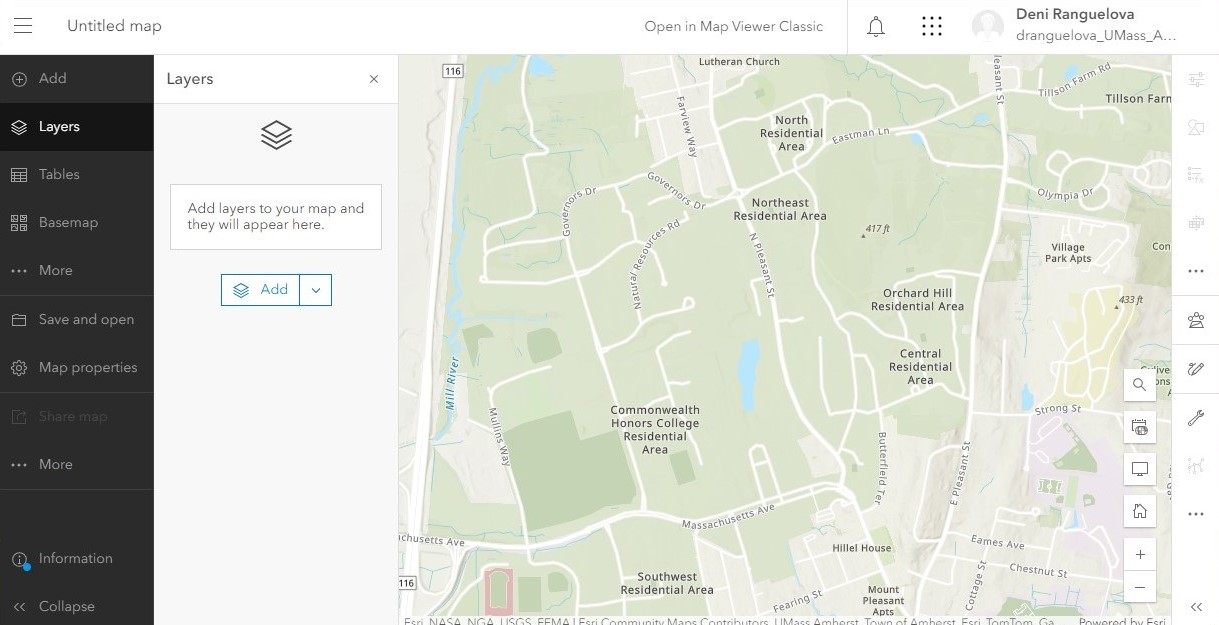Click stacked-windows widget below search

(x=1139, y=427)
